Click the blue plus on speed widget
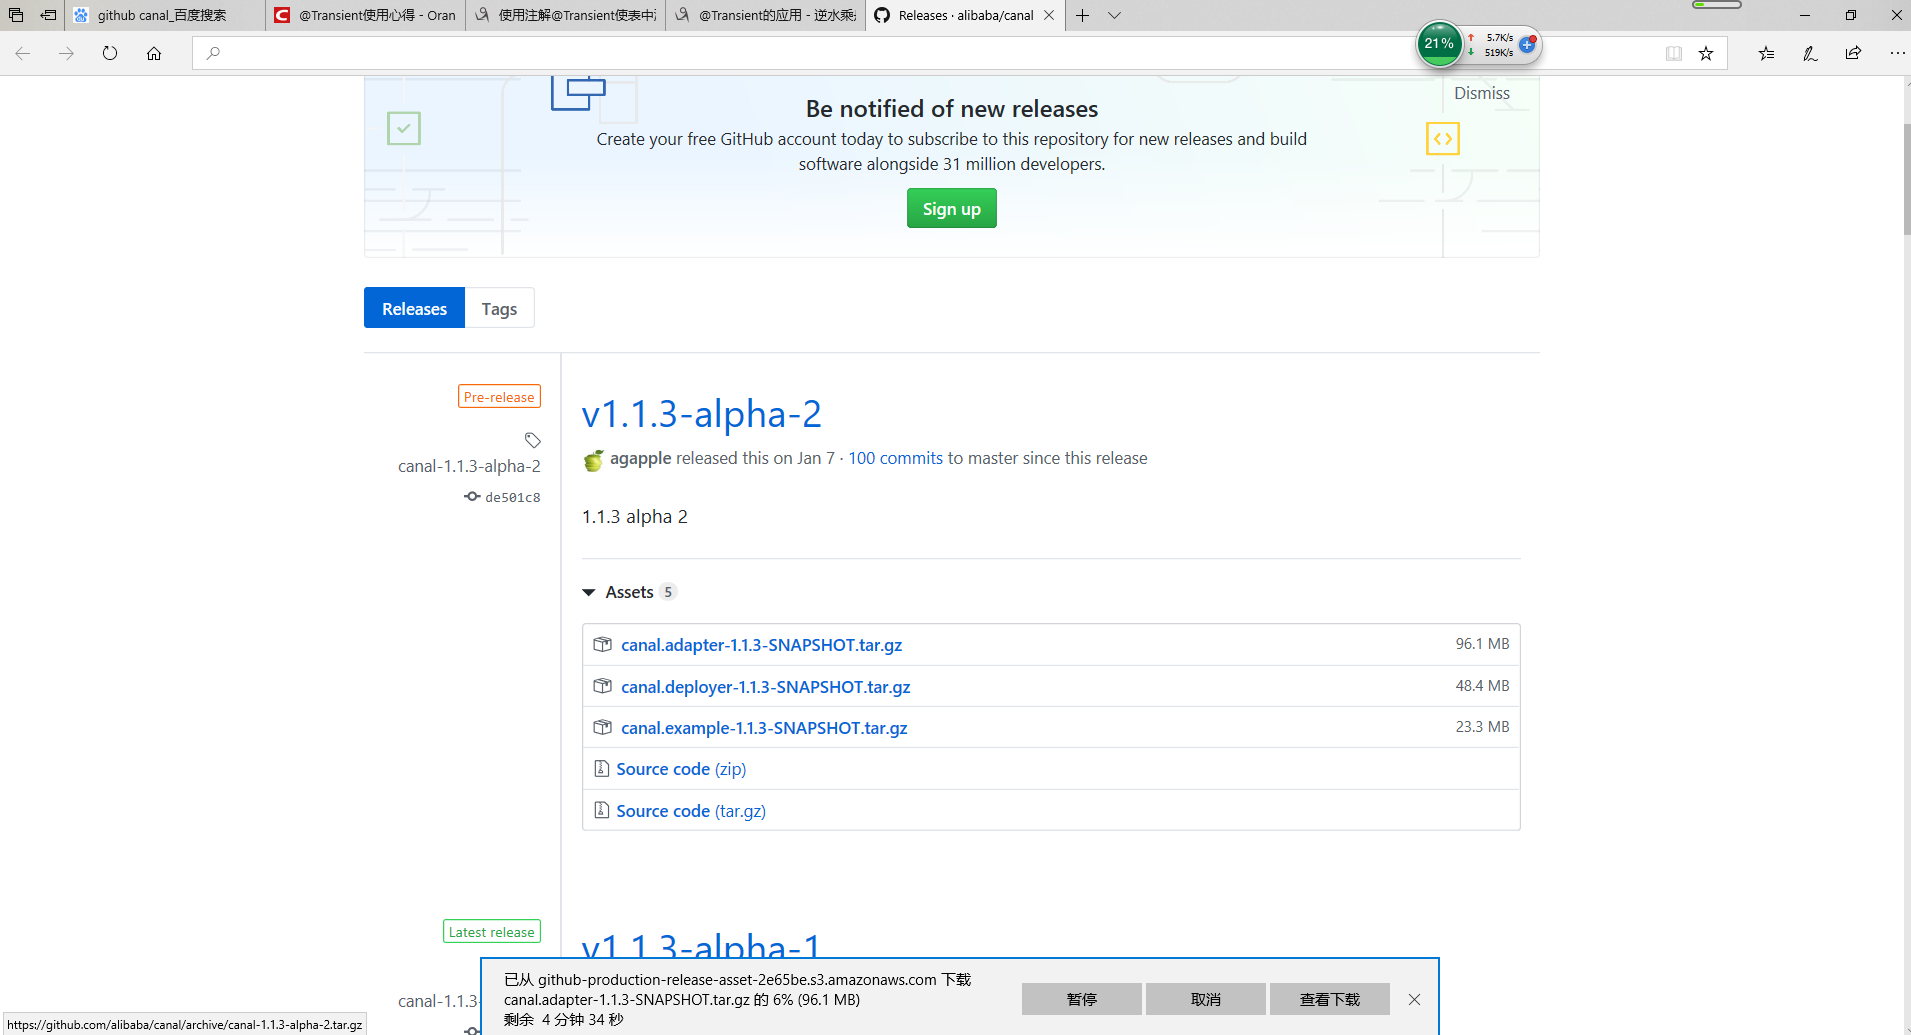The width and height of the screenshot is (1911, 1035). pyautogui.click(x=1527, y=44)
